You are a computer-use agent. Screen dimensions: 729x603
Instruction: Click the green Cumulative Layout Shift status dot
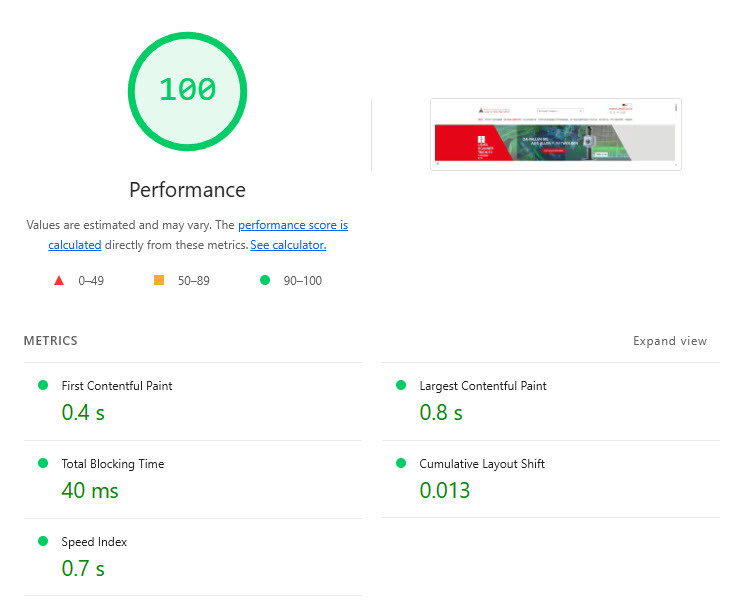(401, 463)
